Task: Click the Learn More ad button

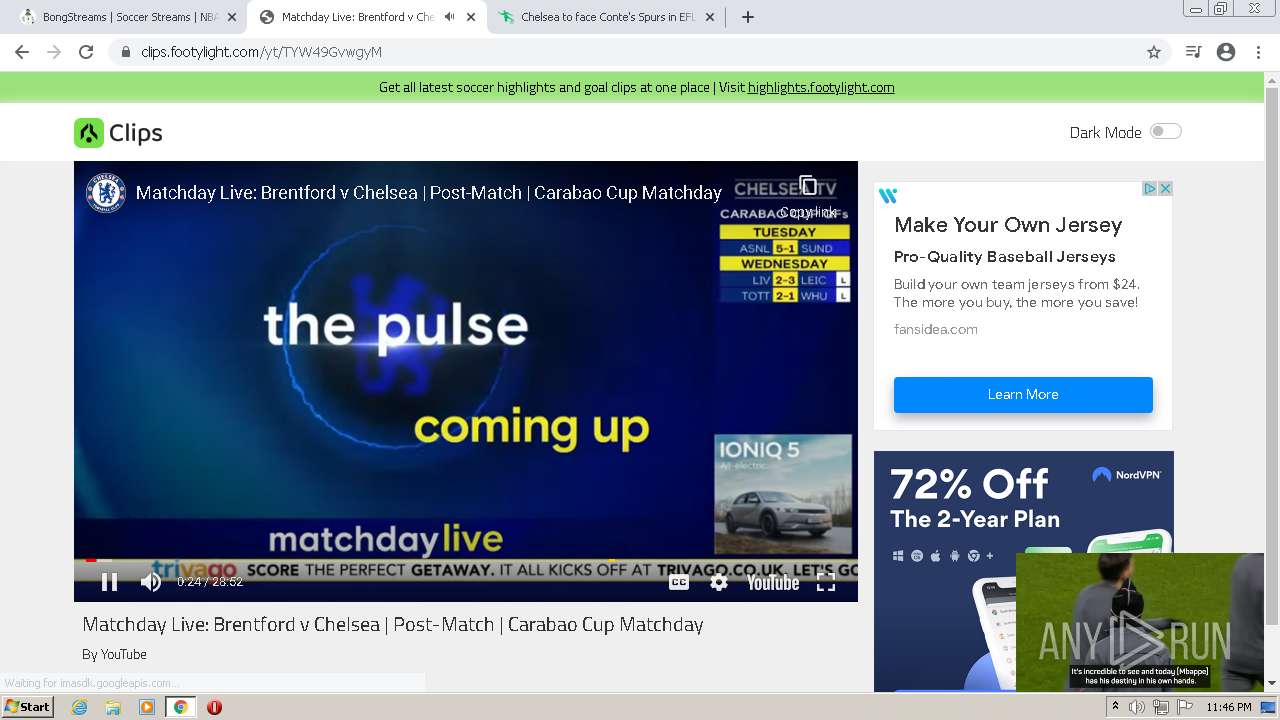Action: 1023,394
